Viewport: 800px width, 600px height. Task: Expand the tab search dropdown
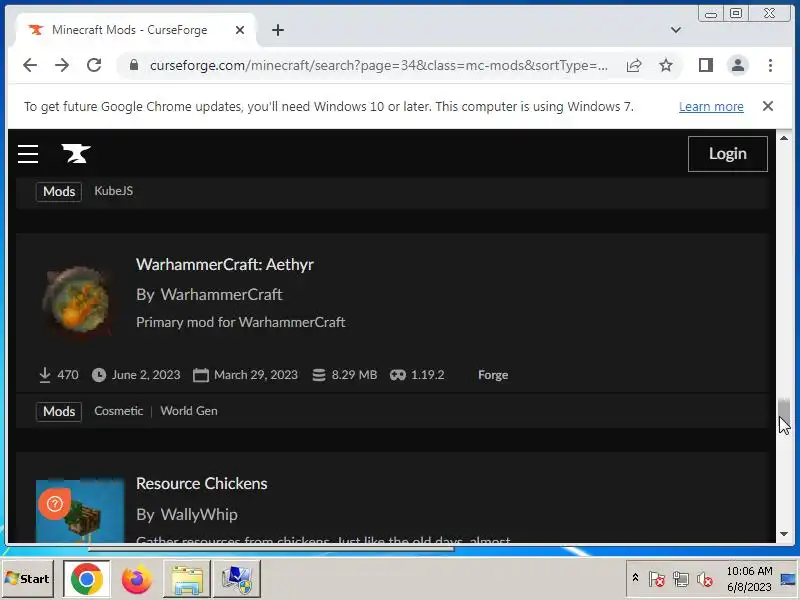coord(676,30)
